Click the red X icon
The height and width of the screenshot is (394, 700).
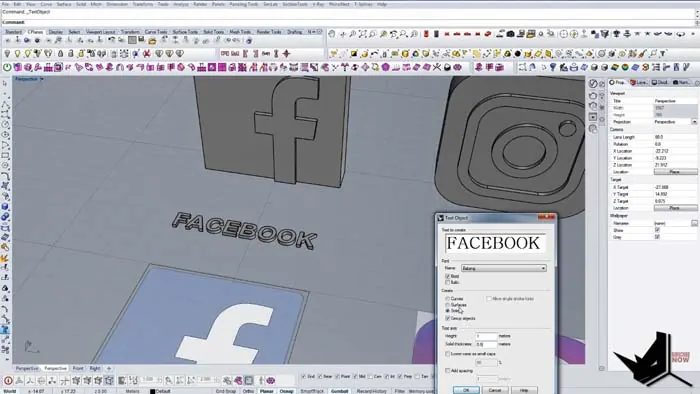[147, 54]
